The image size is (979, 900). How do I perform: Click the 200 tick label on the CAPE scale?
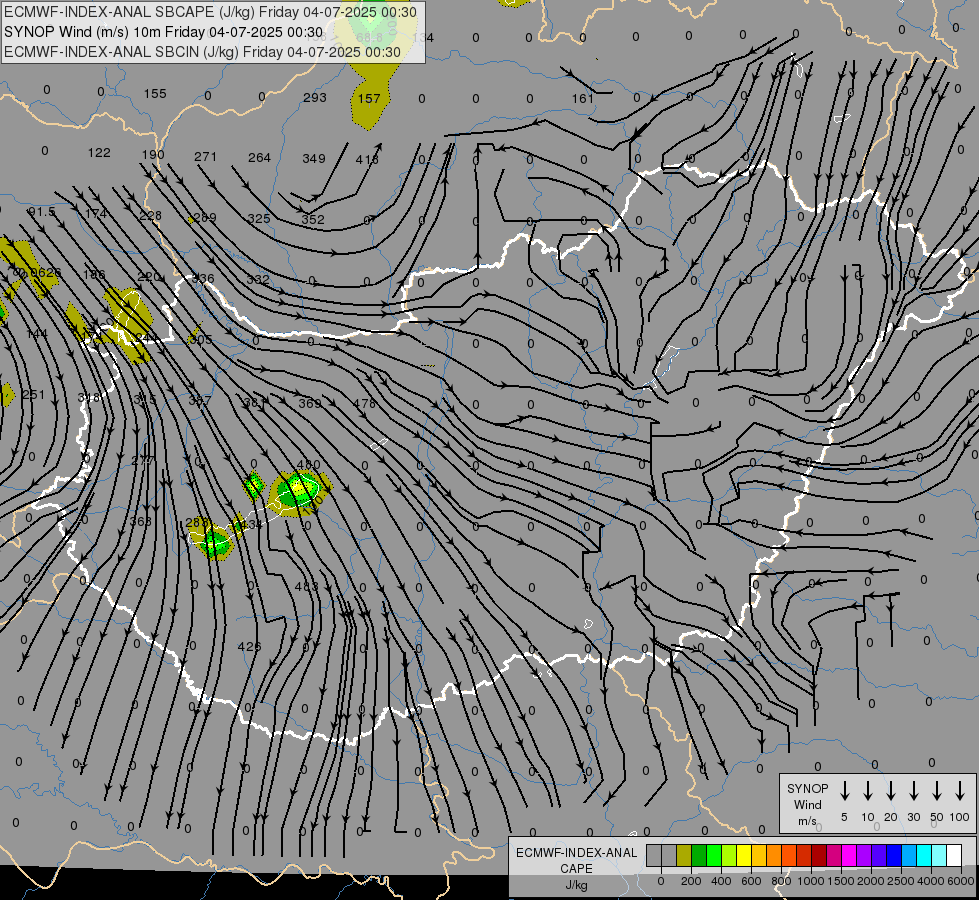point(691,881)
